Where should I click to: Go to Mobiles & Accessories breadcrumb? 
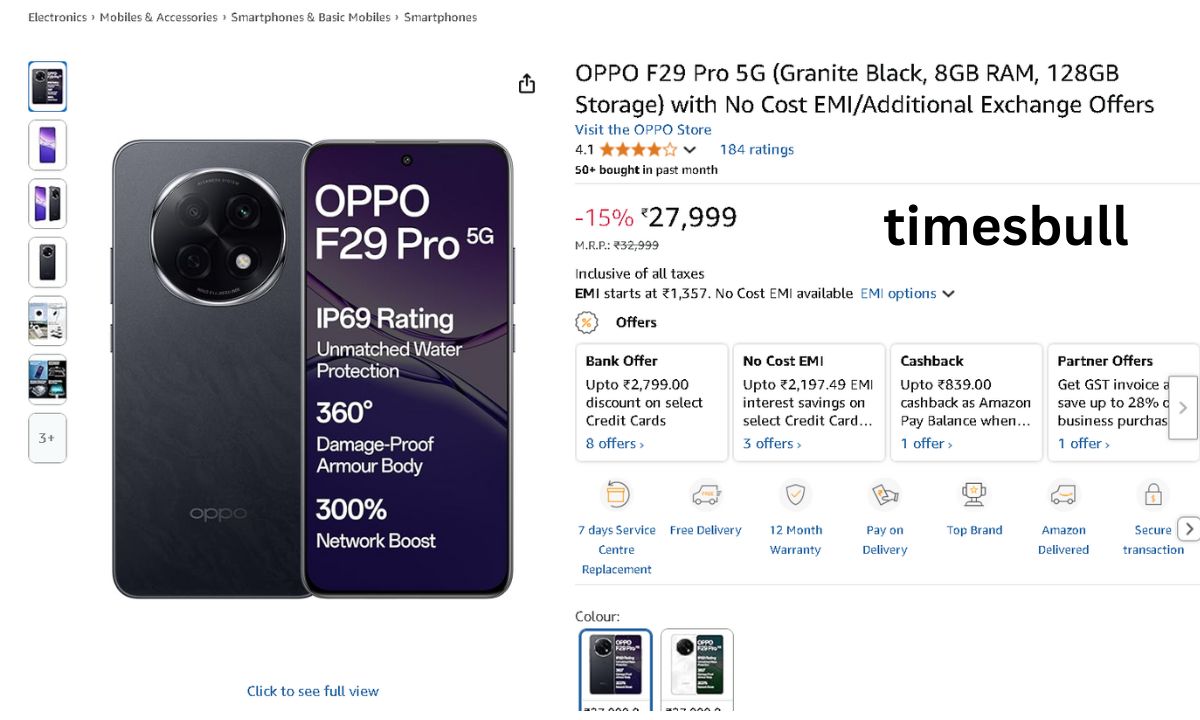click(158, 17)
